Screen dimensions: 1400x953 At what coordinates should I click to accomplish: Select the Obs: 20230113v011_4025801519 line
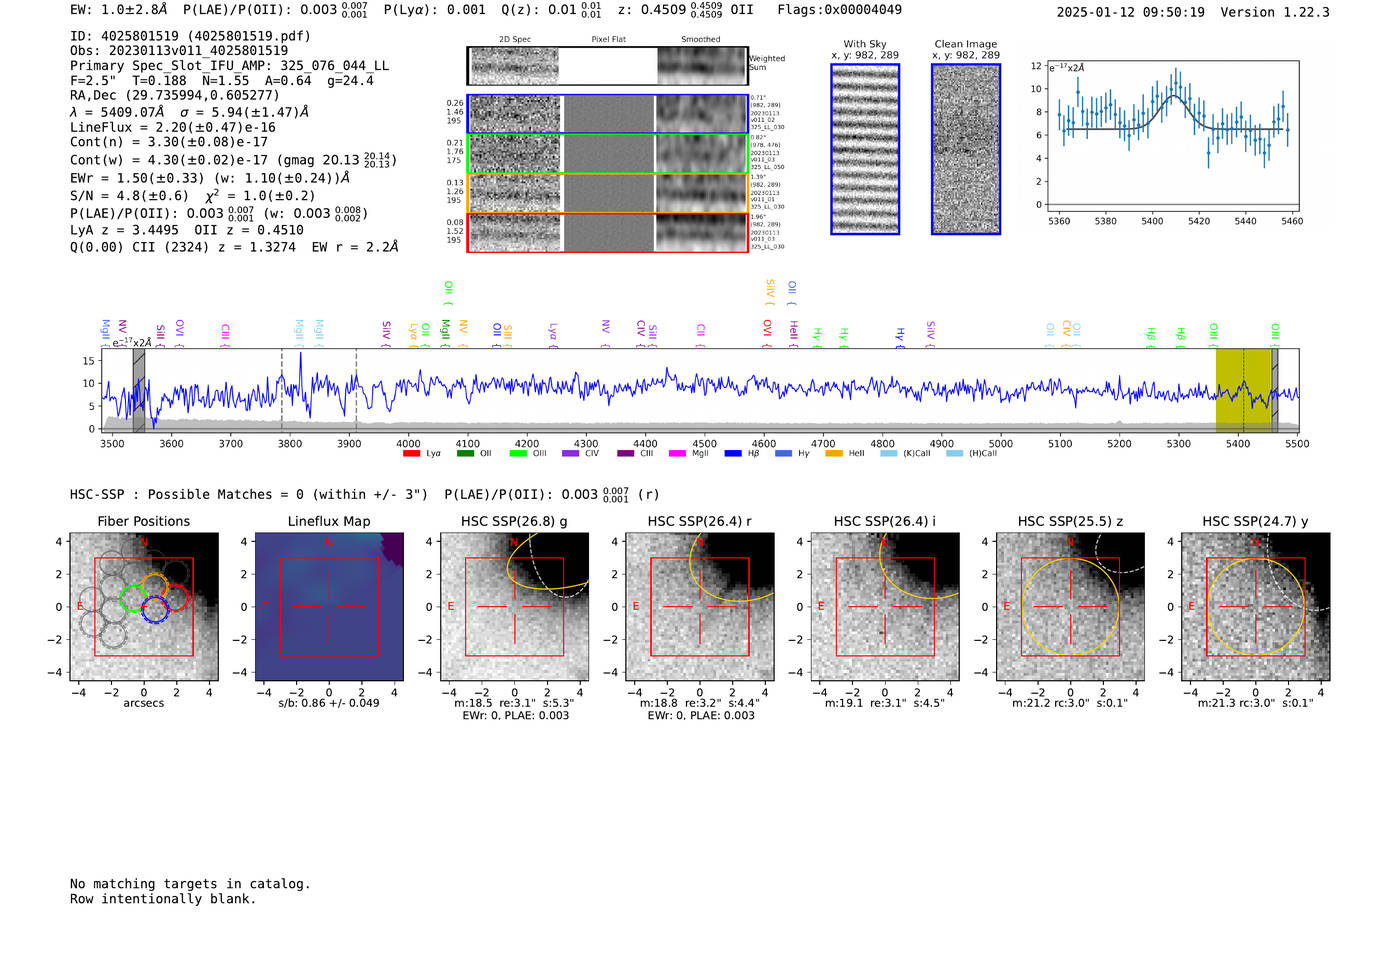[179, 51]
